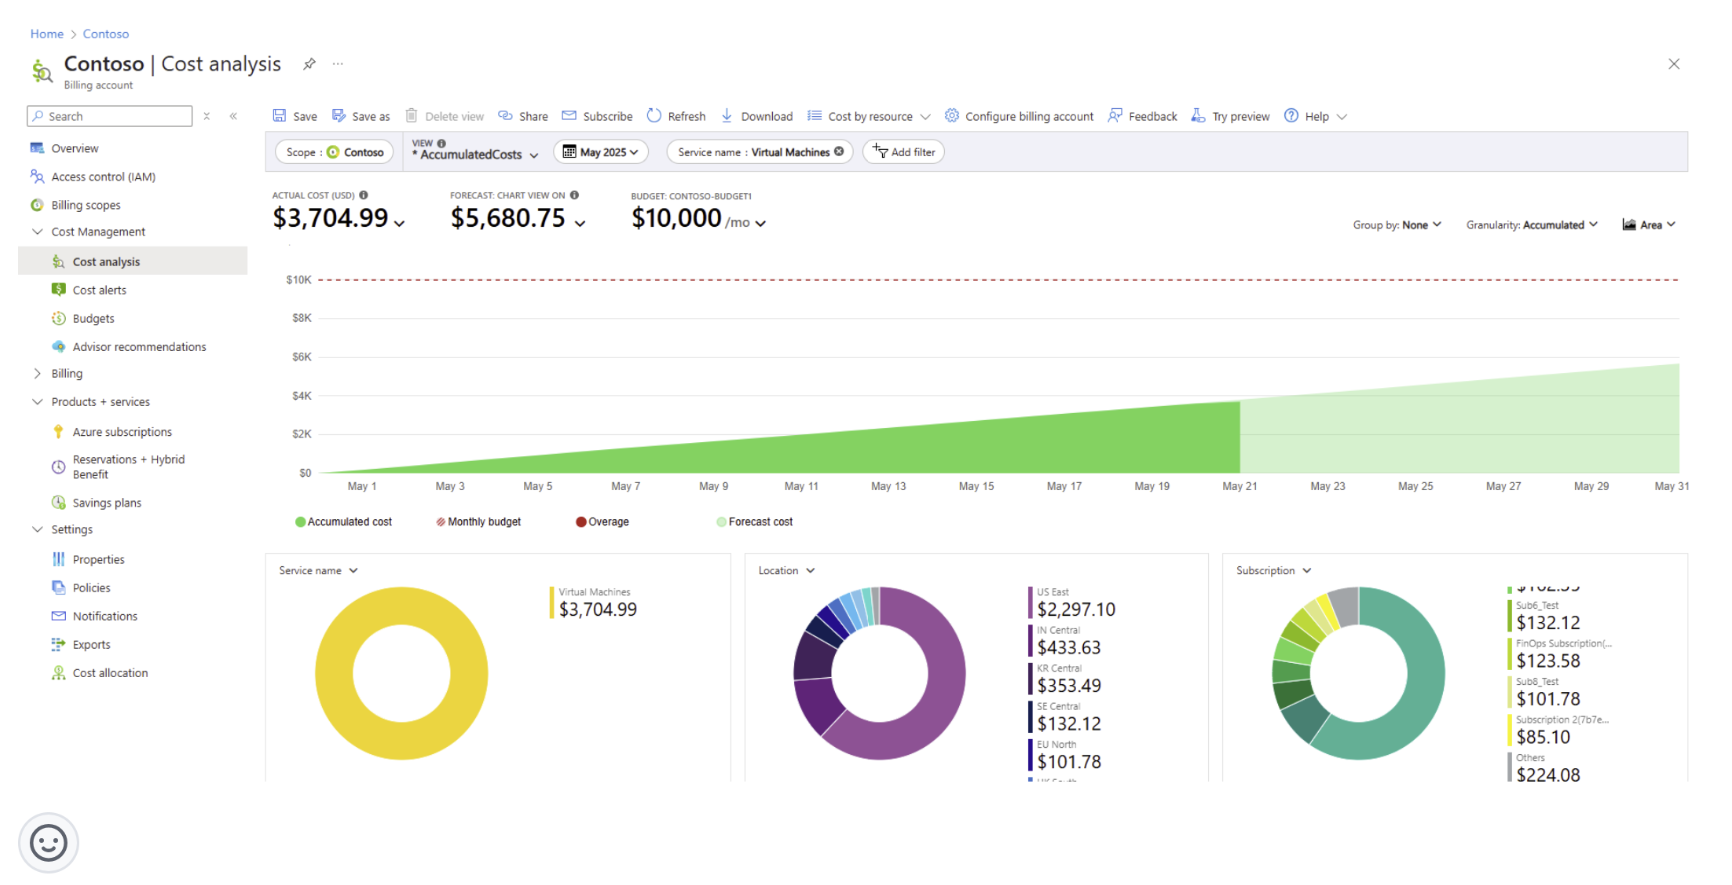Click the Download arrow icon

pos(727,116)
